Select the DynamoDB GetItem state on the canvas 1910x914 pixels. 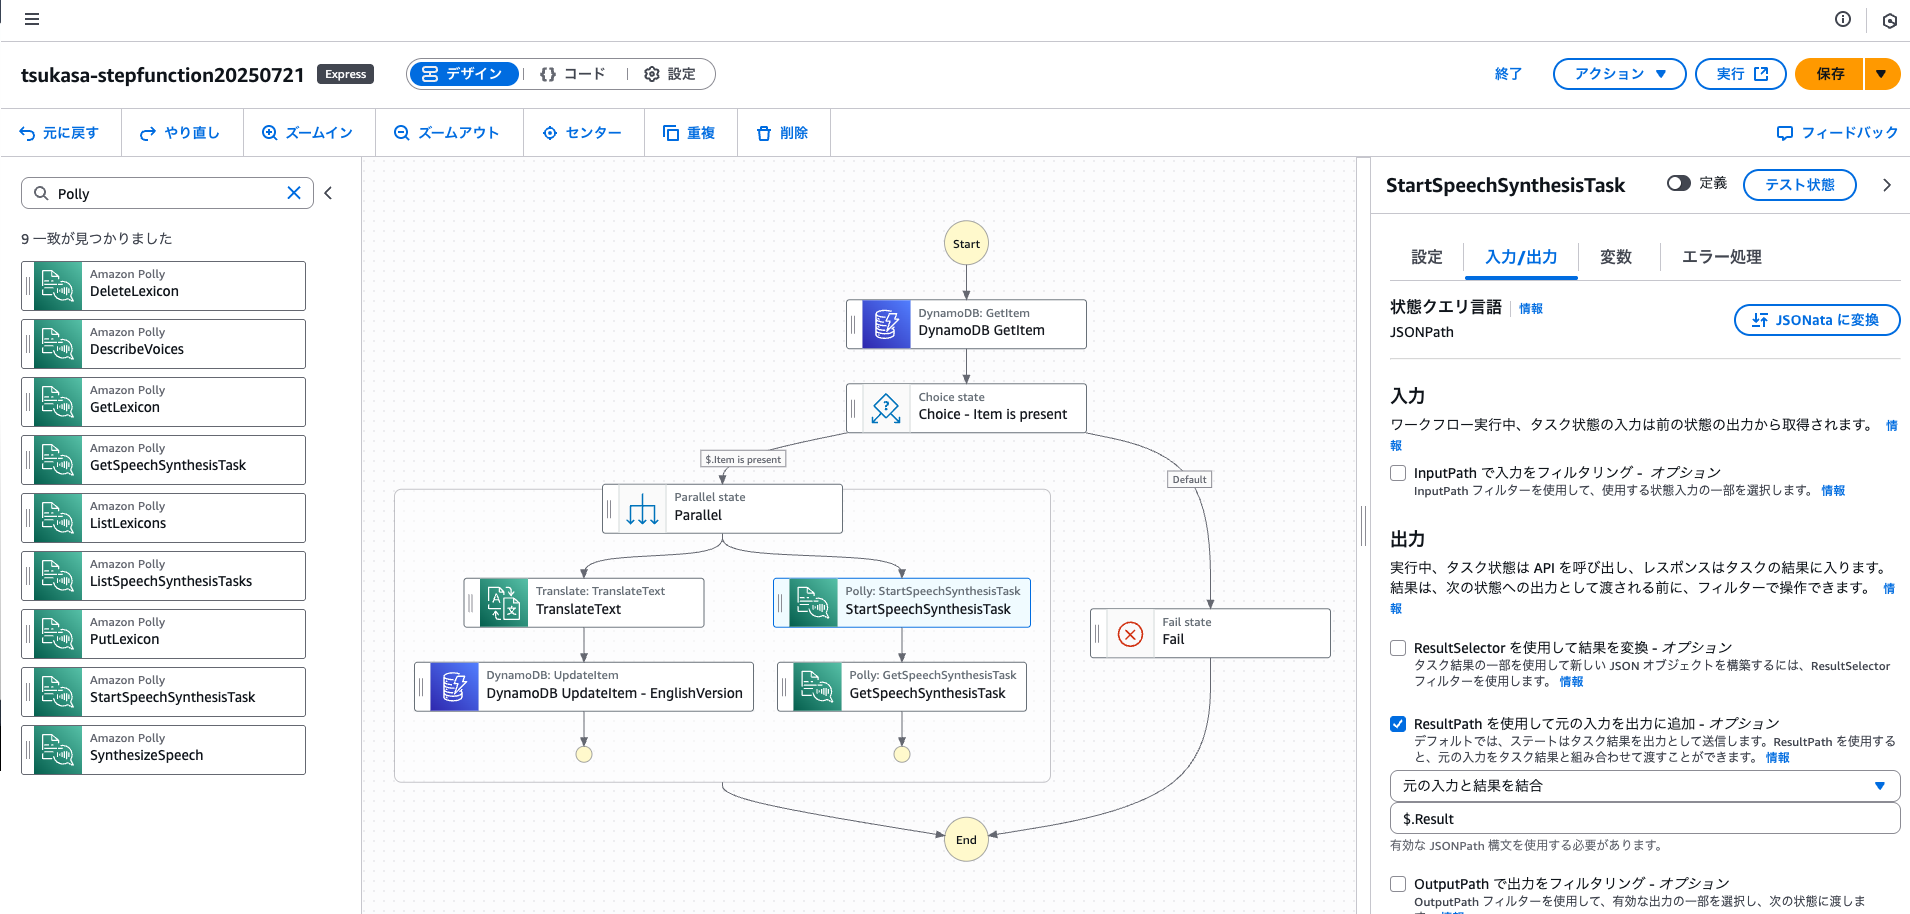click(966, 324)
